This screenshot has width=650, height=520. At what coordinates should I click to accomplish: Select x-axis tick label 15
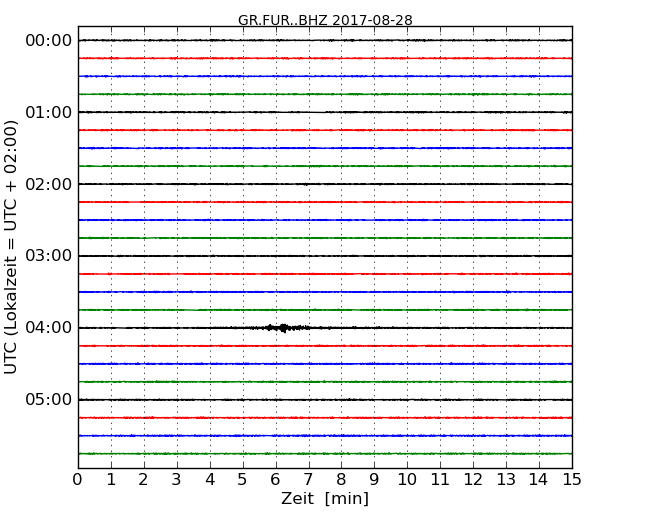[x=572, y=480]
